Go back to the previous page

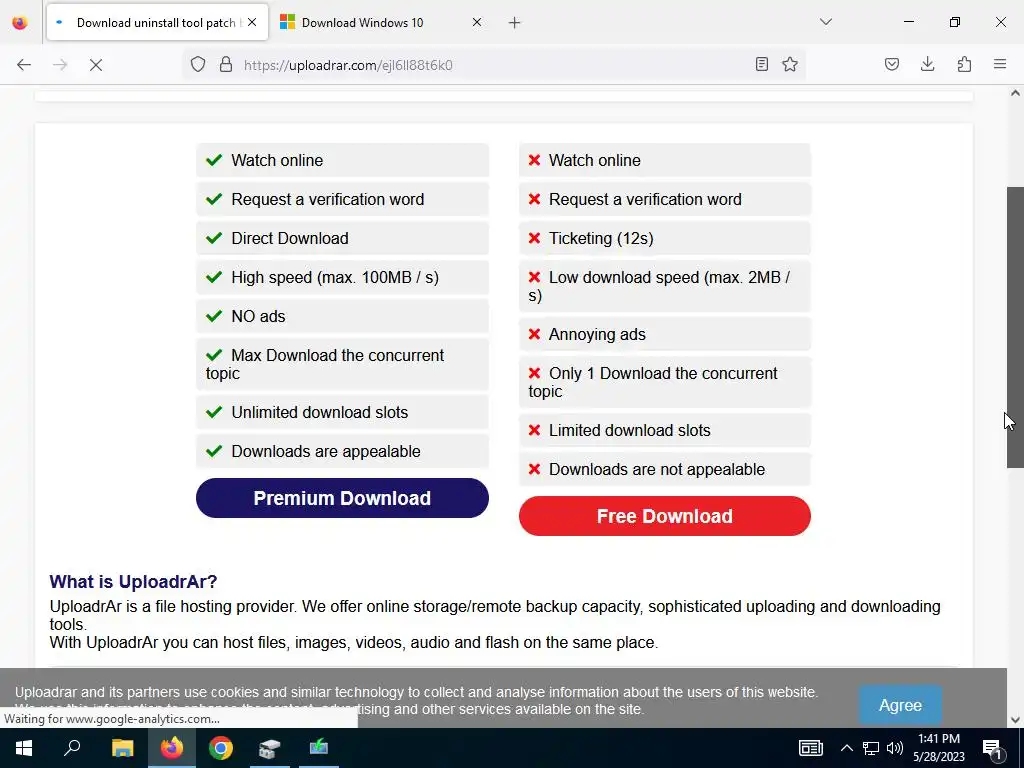(x=24, y=65)
